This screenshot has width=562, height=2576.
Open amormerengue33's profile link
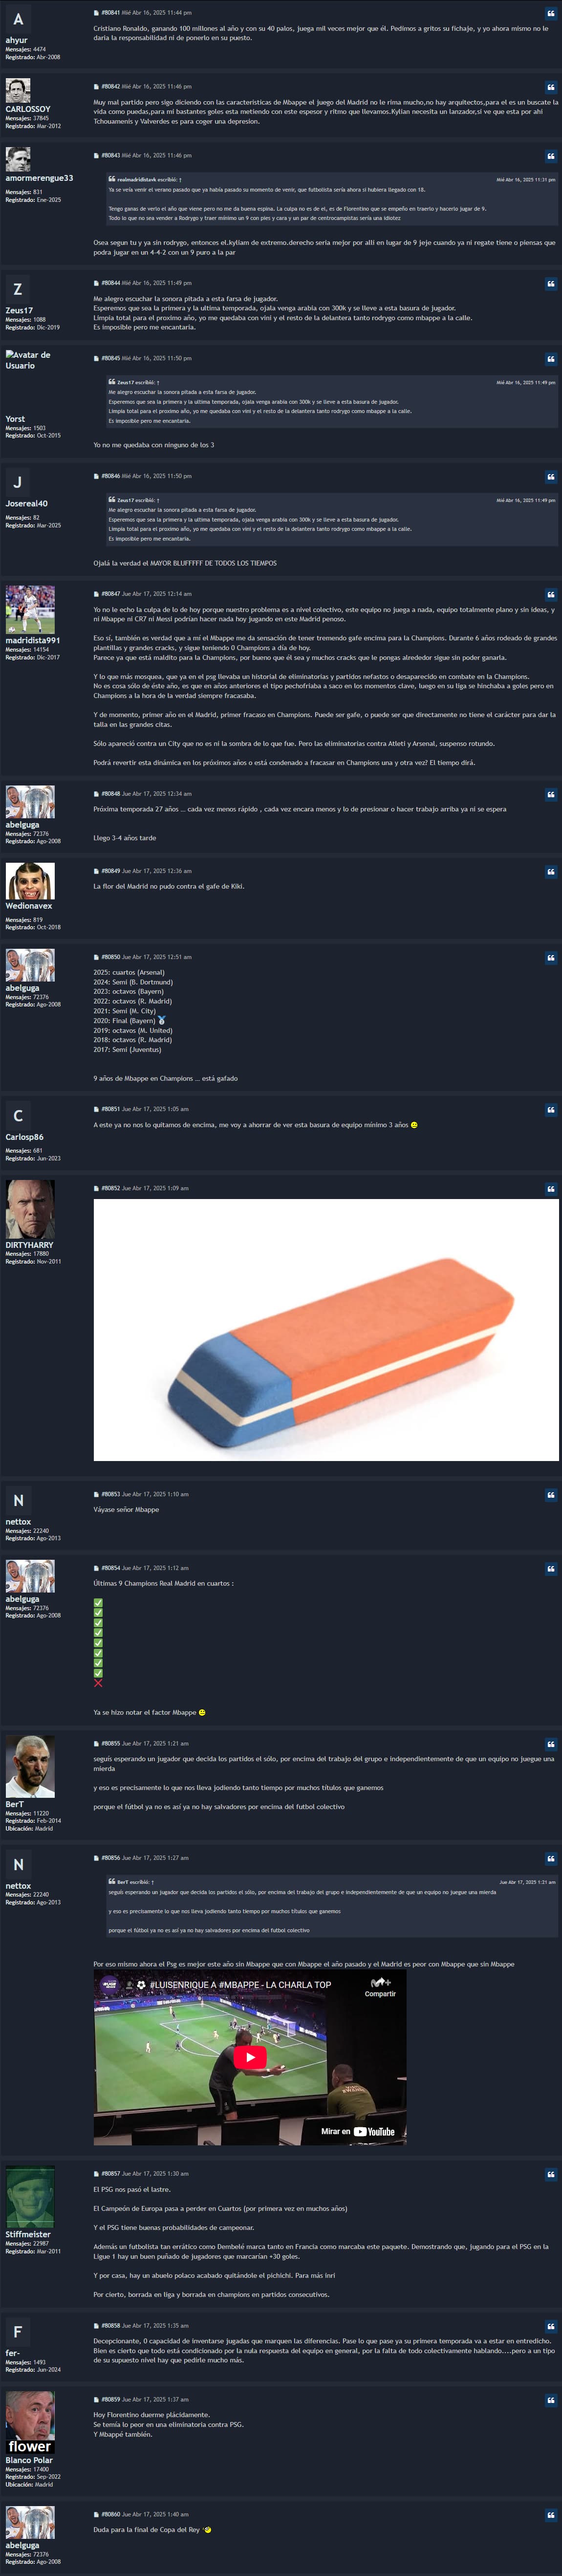click(x=39, y=178)
